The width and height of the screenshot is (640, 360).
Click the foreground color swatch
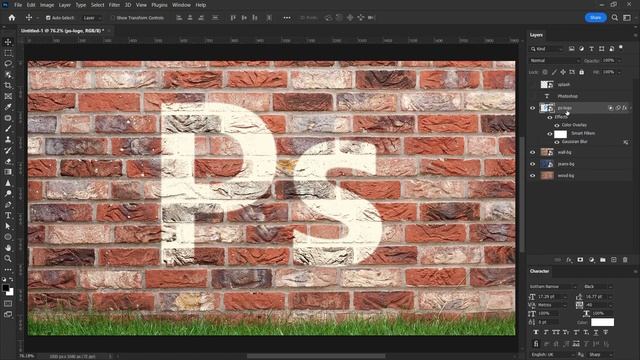tap(5, 288)
